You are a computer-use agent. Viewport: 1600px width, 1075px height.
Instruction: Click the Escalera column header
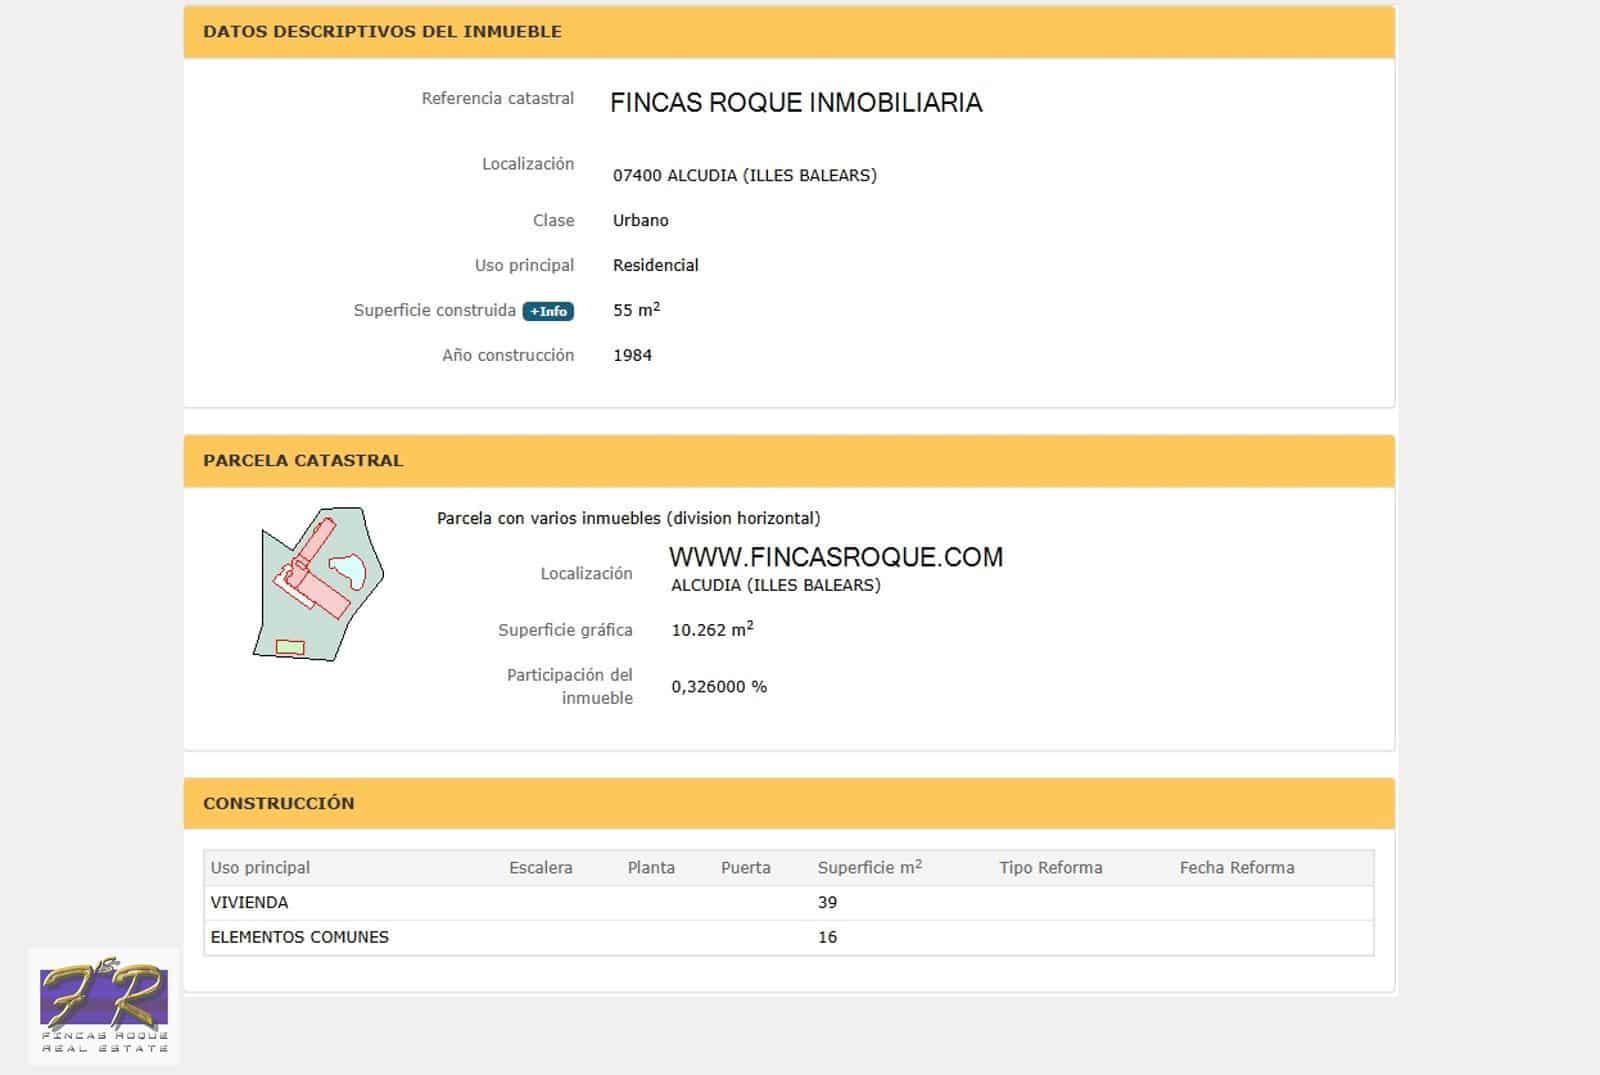coord(541,868)
